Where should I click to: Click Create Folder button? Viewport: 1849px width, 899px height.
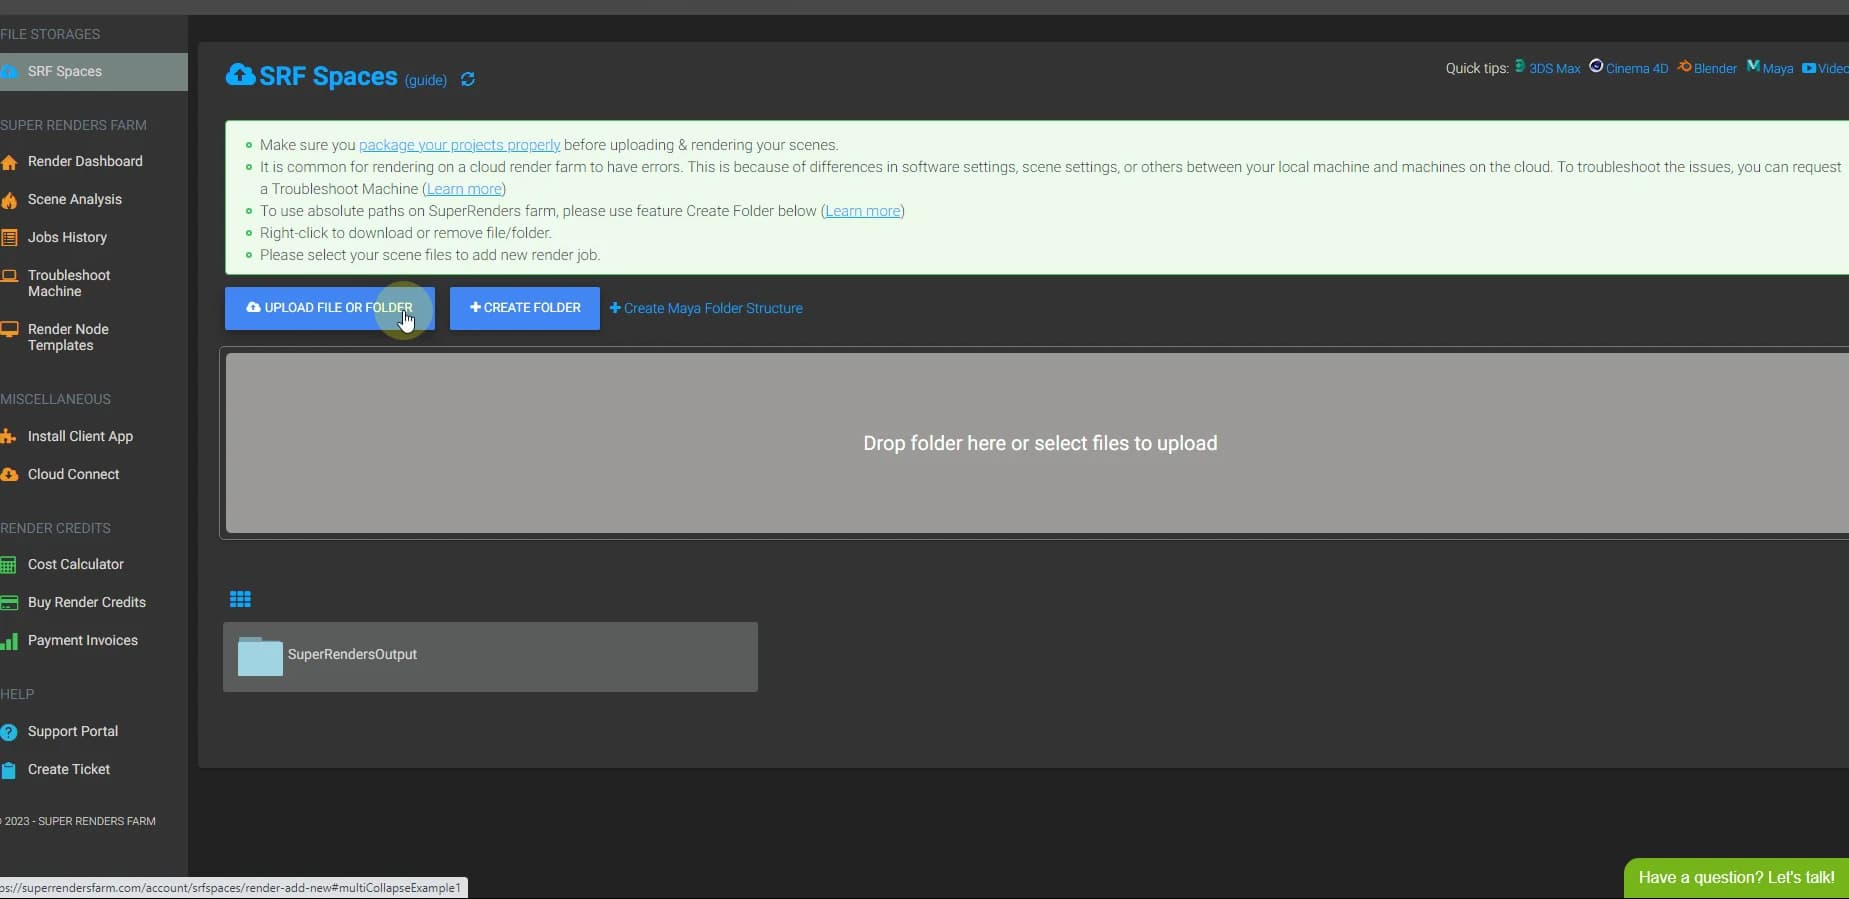[525, 308]
